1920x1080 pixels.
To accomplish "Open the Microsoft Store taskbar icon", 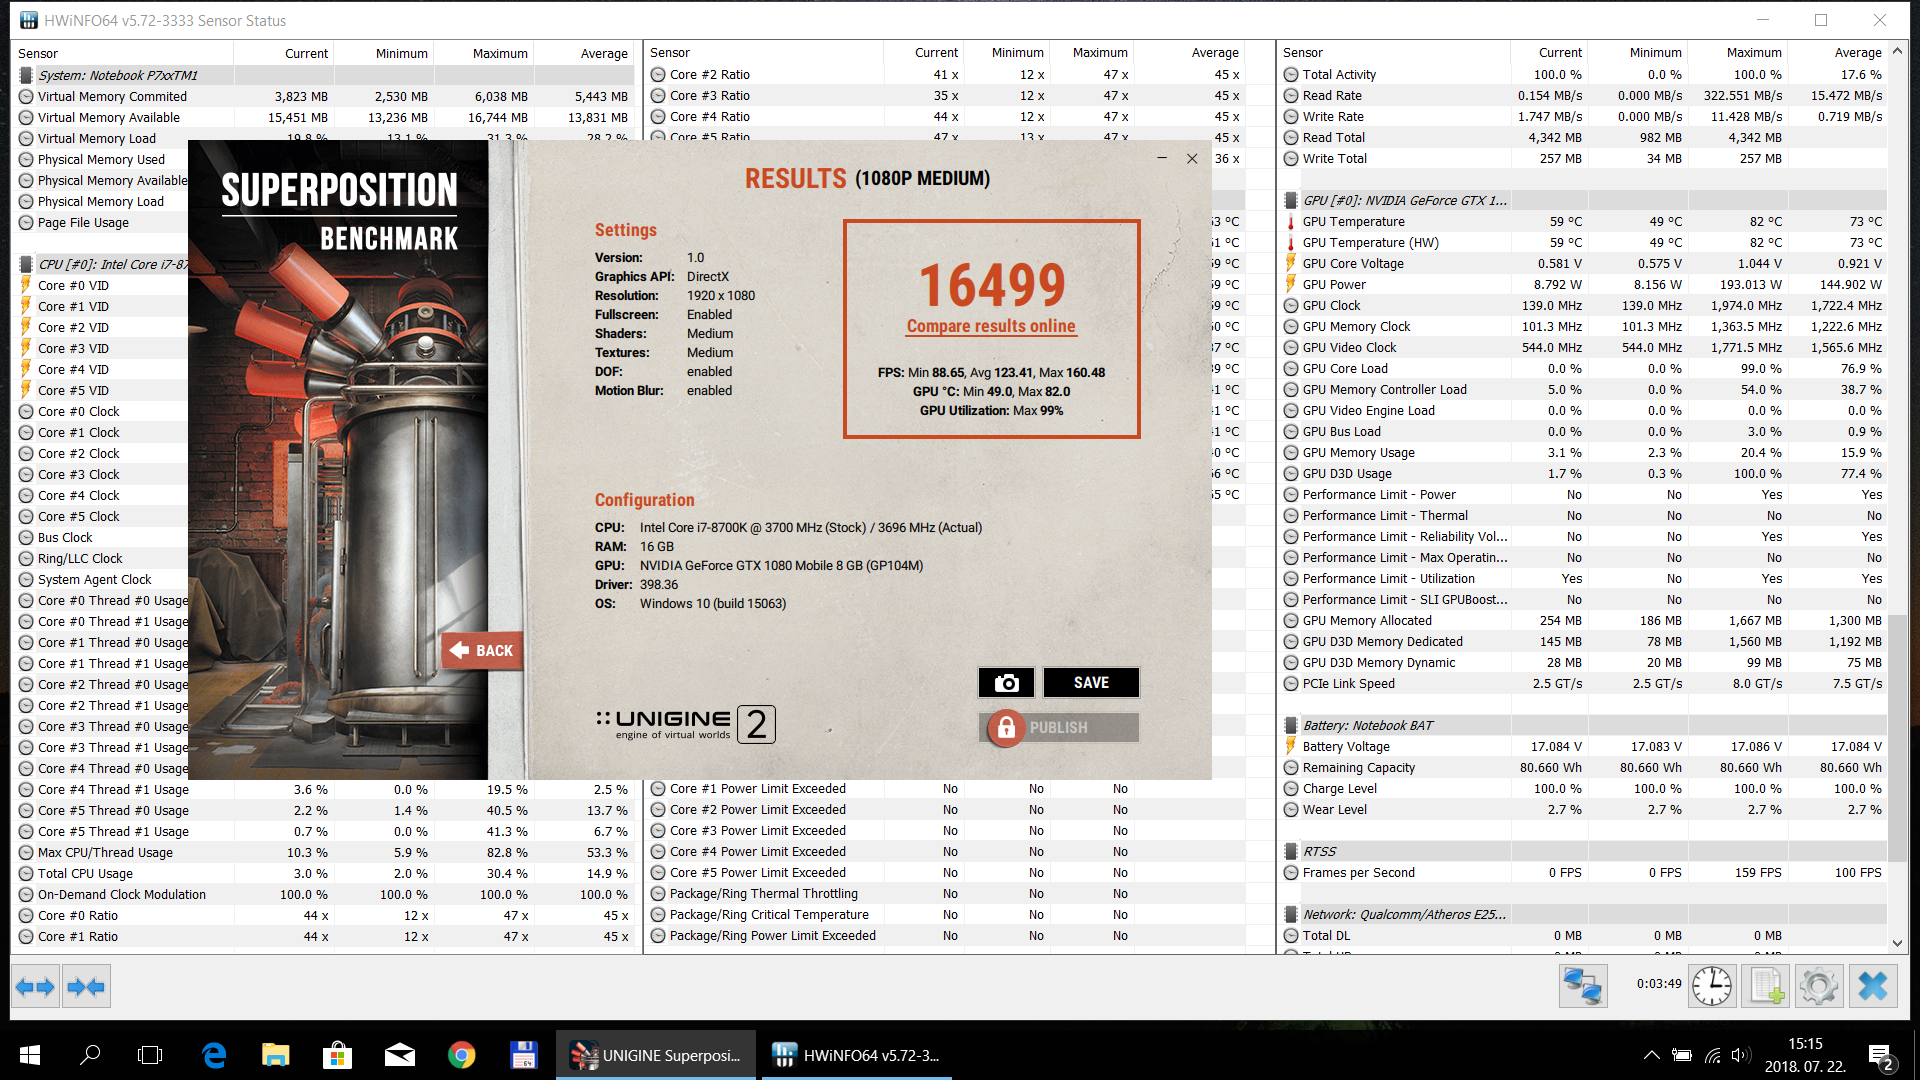I will click(x=337, y=1055).
